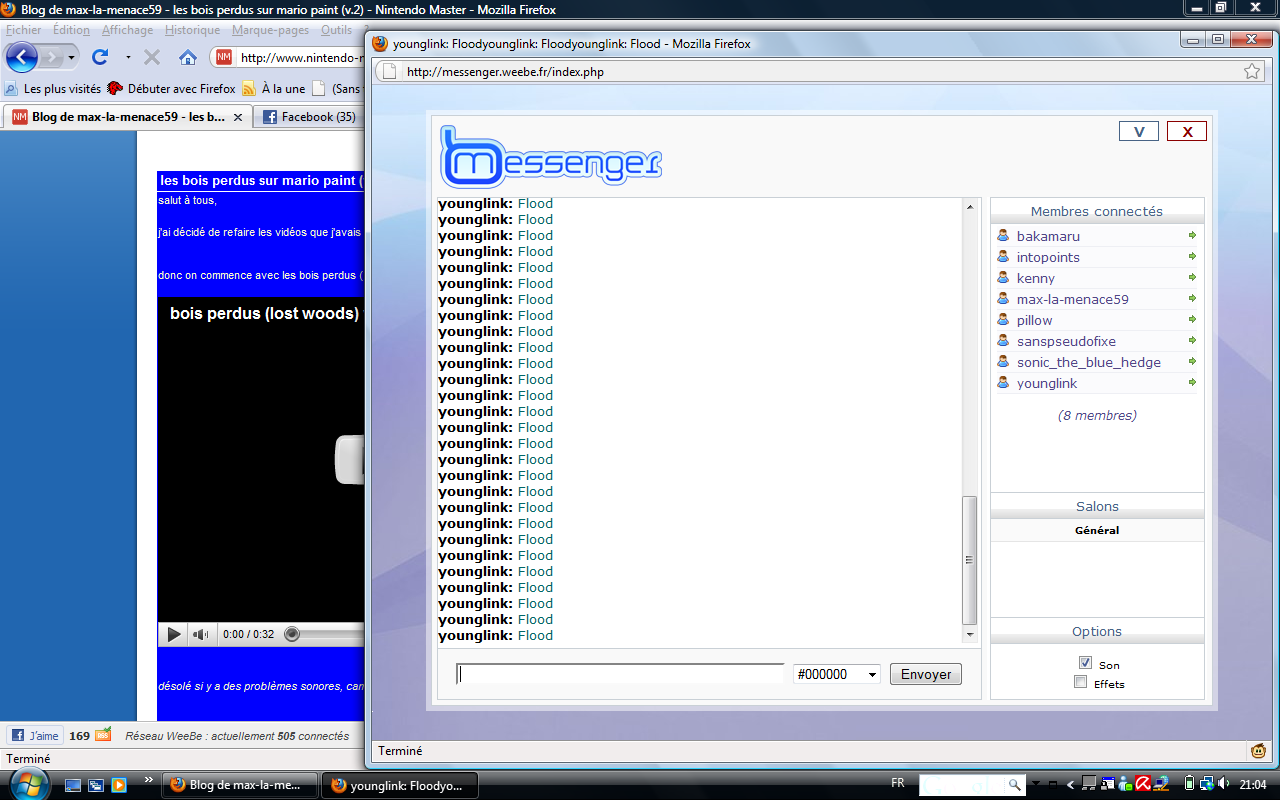Play the bois perdus video
Viewport: 1280px width, 800px height.
tap(173, 634)
